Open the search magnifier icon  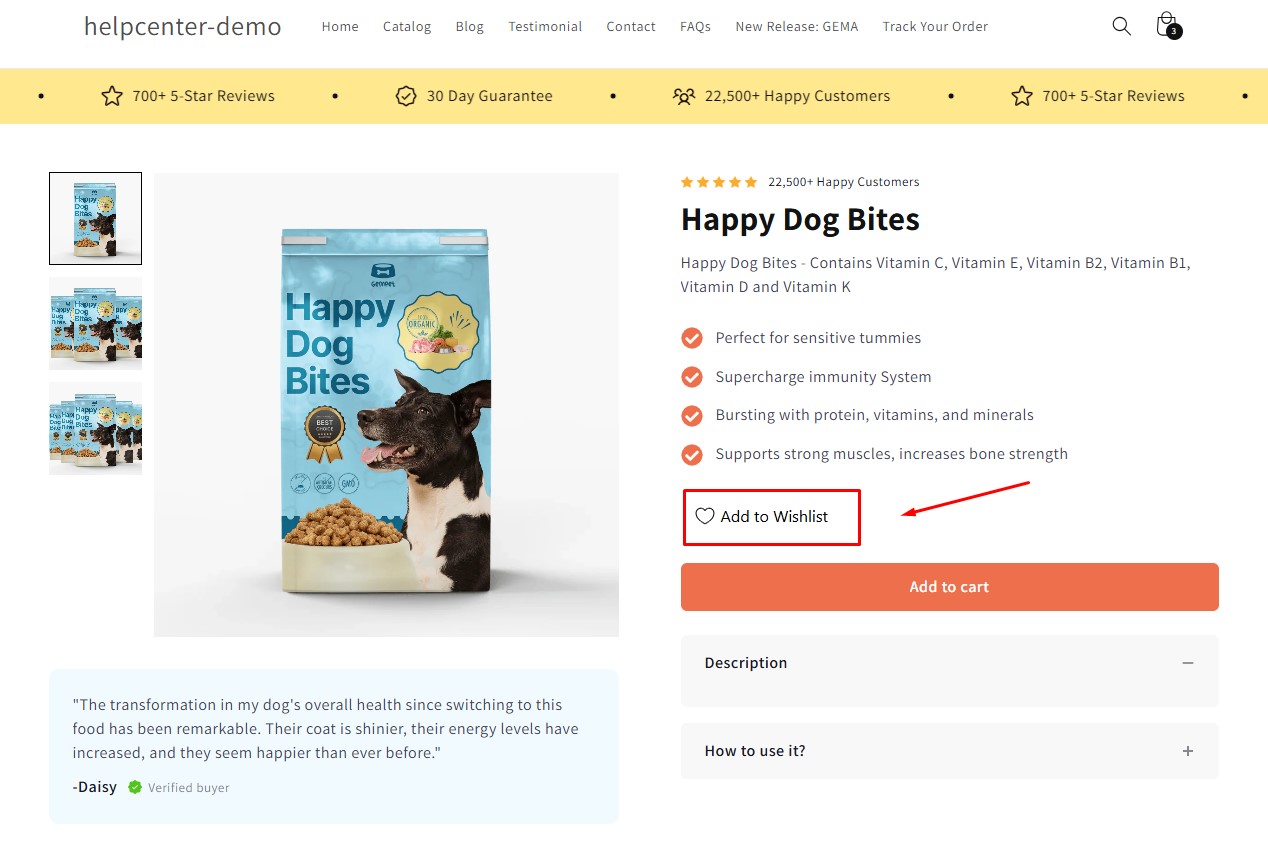click(x=1121, y=26)
